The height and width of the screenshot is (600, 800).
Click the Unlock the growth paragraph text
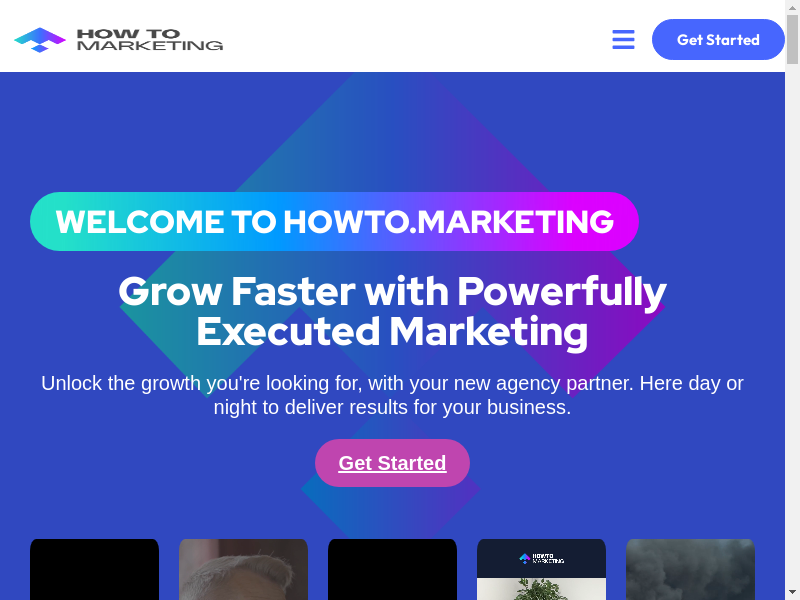pyautogui.click(x=392, y=395)
